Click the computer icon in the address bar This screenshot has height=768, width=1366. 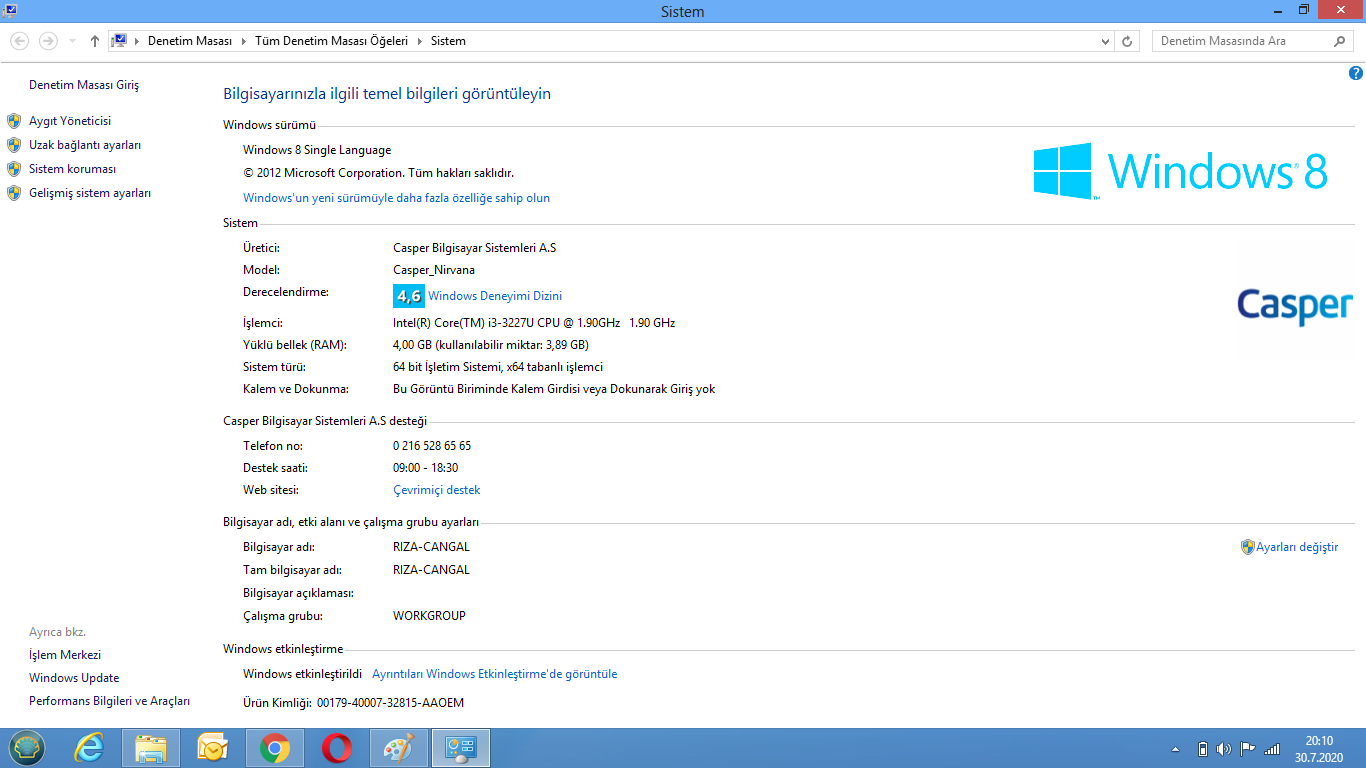click(x=119, y=41)
